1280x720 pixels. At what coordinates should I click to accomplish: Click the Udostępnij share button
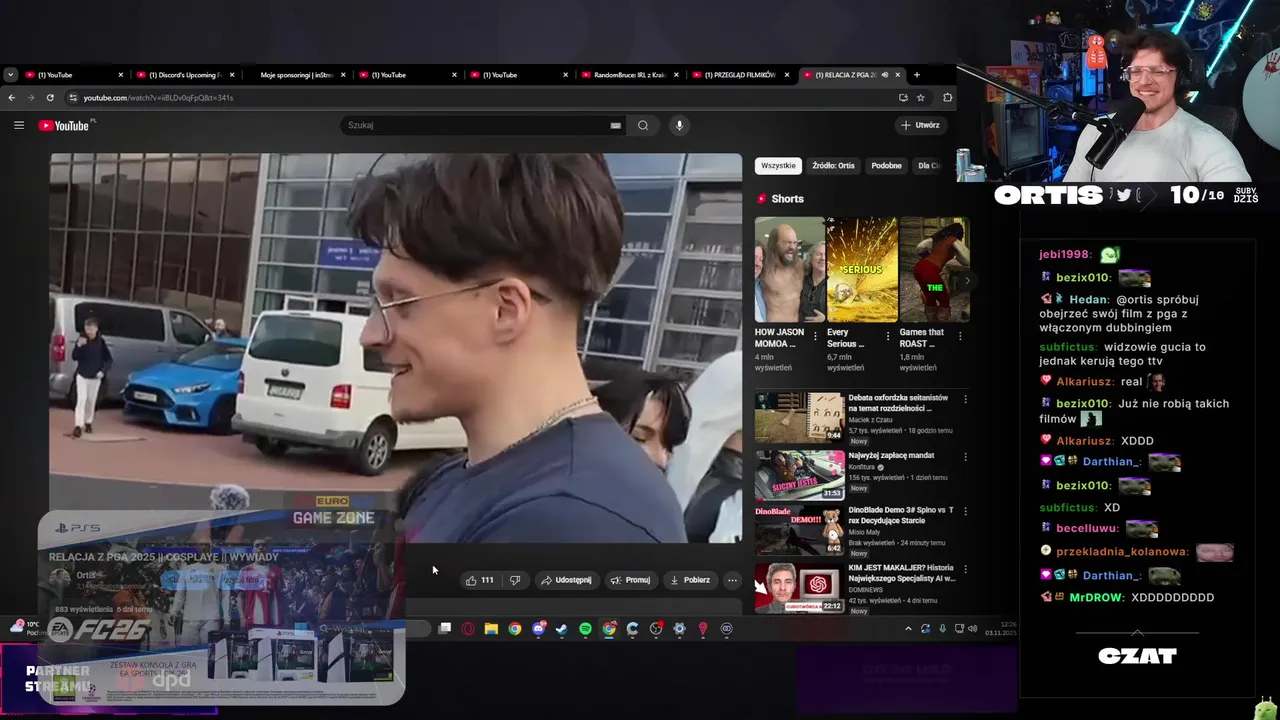pos(566,580)
